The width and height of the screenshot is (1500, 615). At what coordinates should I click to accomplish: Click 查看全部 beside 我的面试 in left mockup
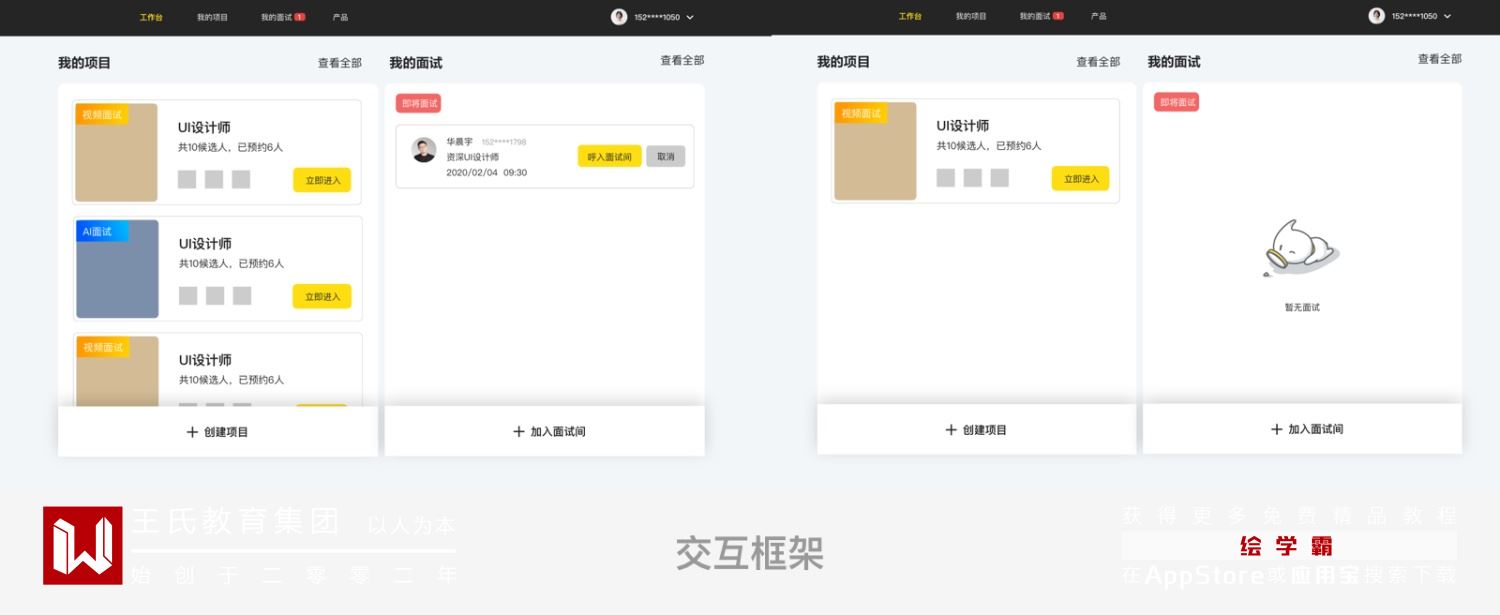click(x=682, y=61)
